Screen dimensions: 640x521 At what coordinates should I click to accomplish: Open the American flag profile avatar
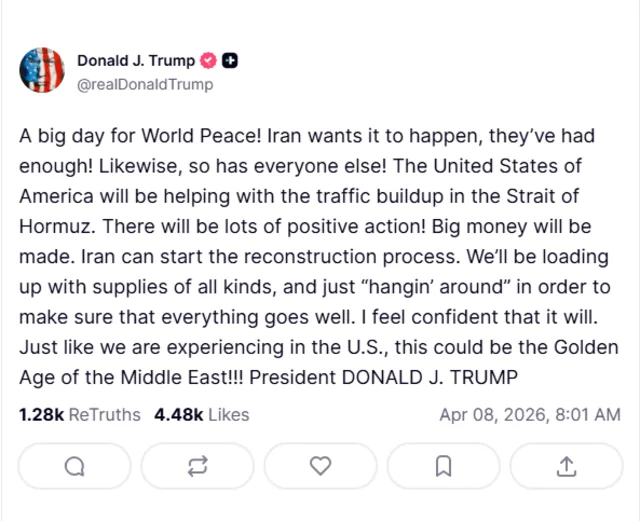pyautogui.click(x=43, y=71)
